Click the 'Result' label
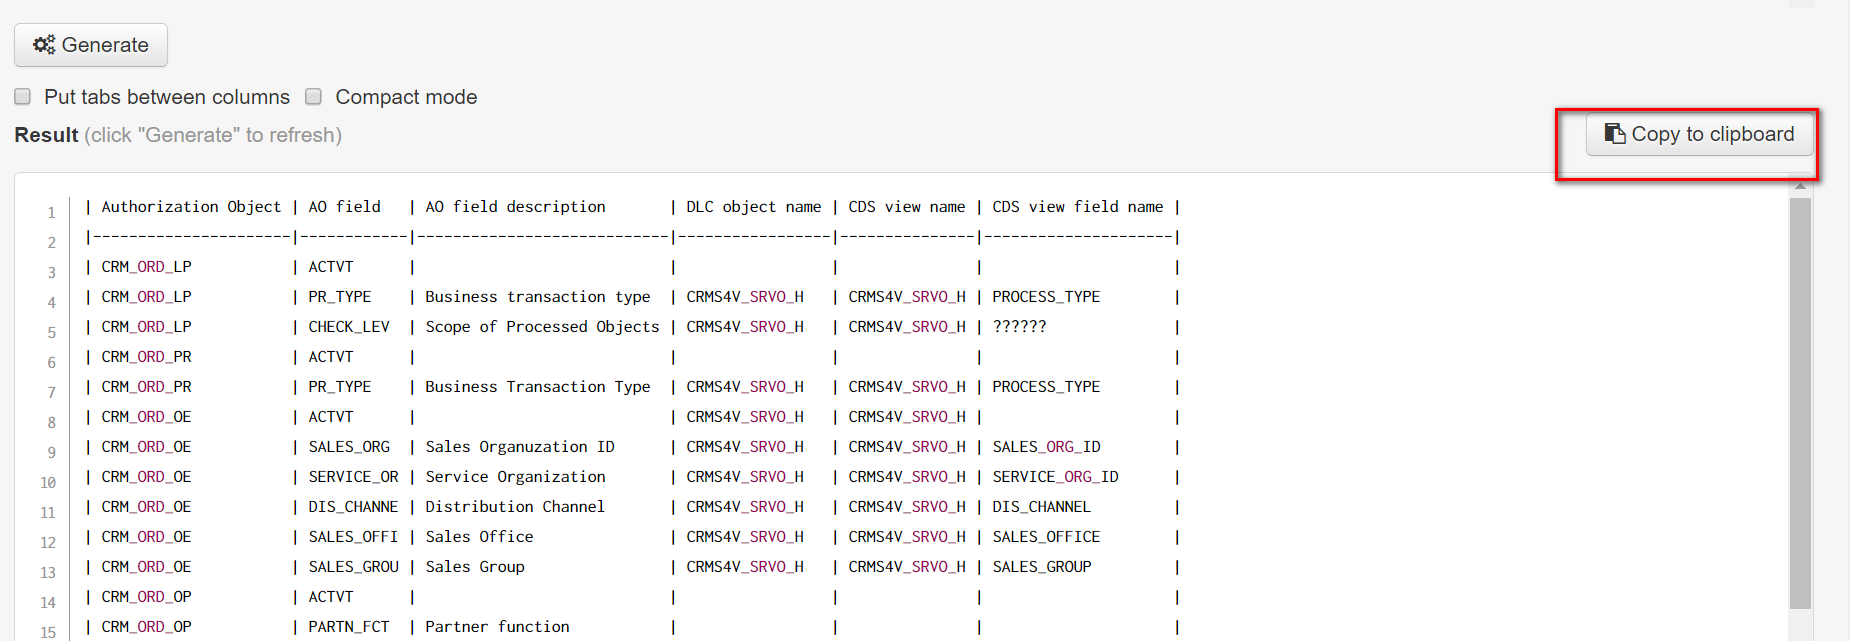The height and width of the screenshot is (641, 1850). click(x=46, y=135)
